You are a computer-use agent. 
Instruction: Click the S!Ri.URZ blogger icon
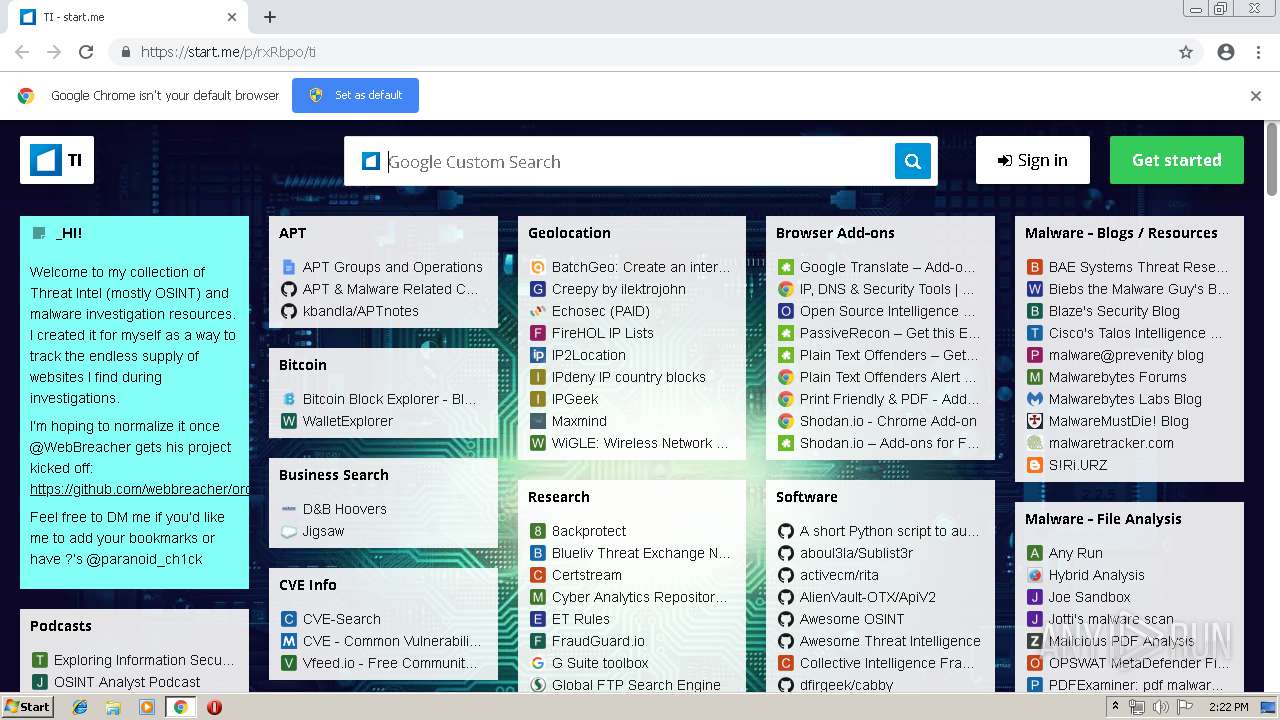tap(1035, 465)
